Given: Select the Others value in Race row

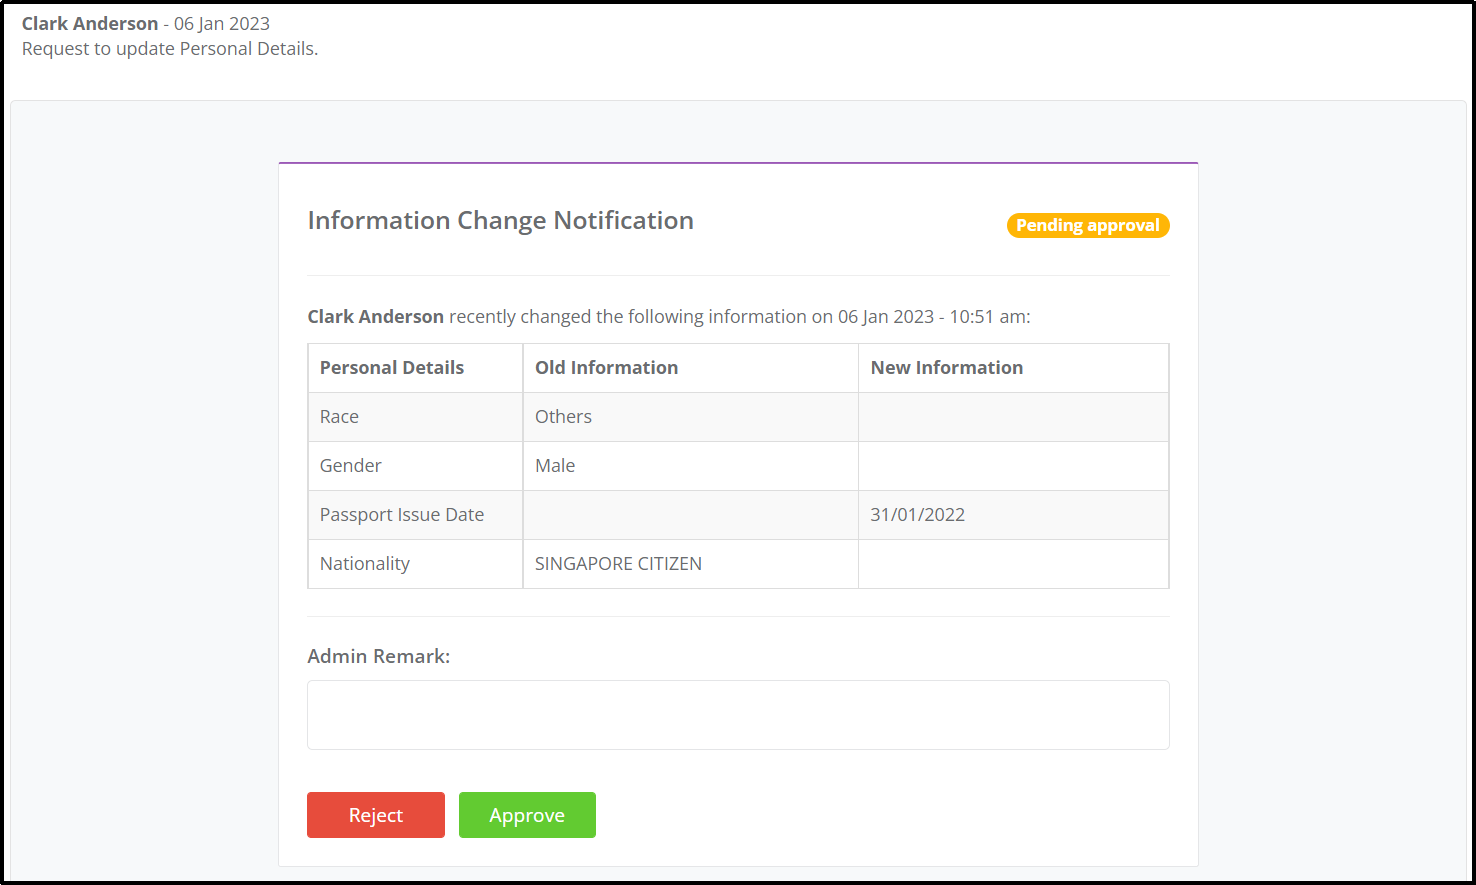Looking at the screenshot, I should coord(563,416).
